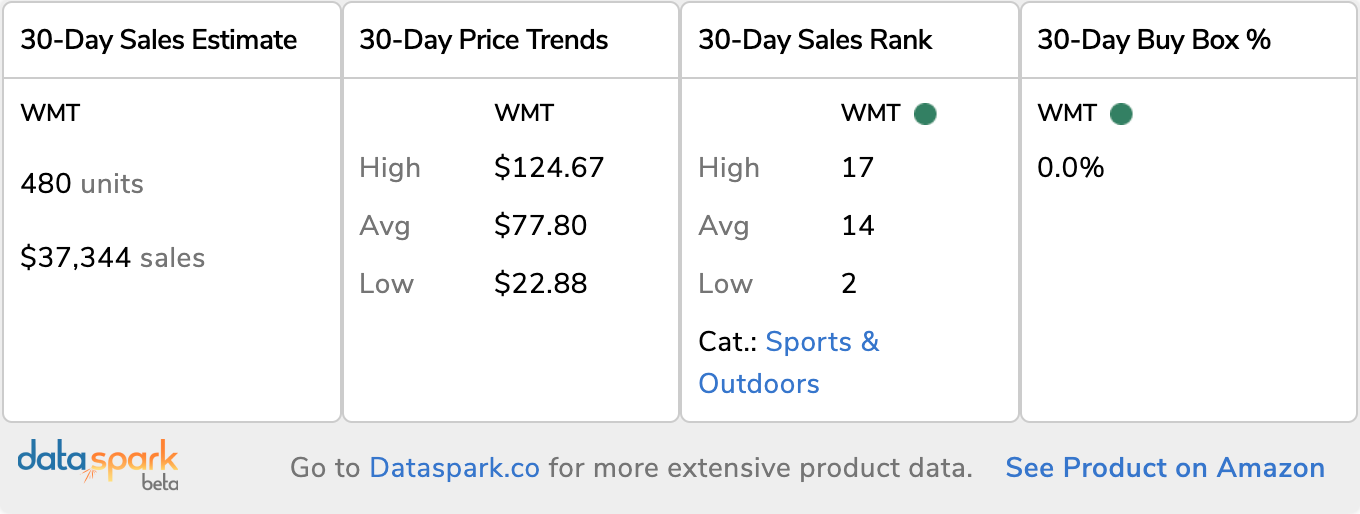Viewport: 1360px width, 514px height.
Task: Select the 30-Day Sales Rank header
Action: pos(815,40)
